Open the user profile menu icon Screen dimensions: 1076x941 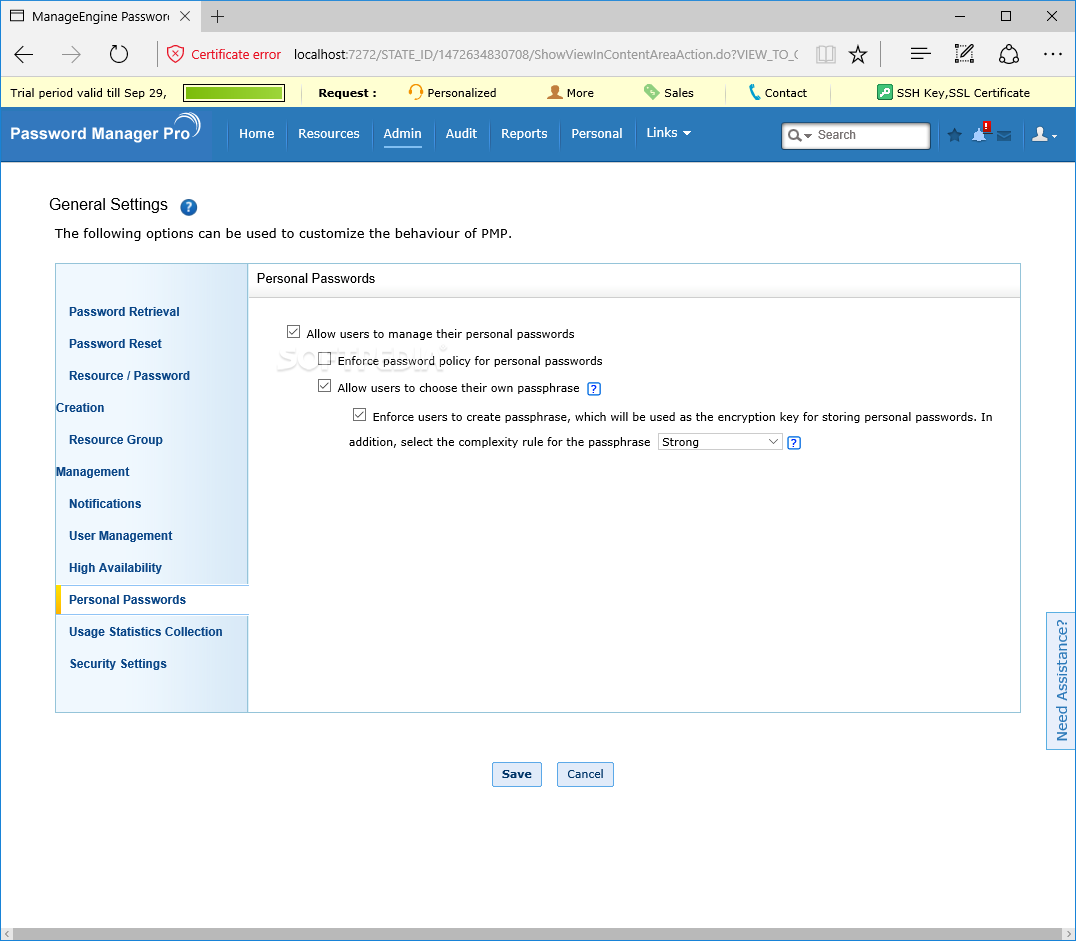[x=1044, y=135]
